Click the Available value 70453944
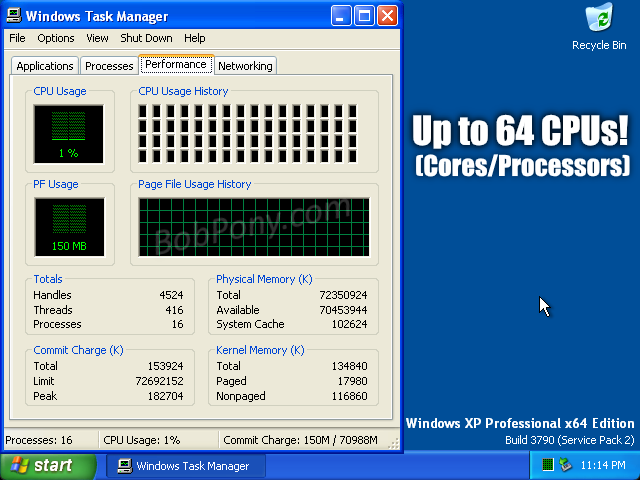 click(343, 310)
